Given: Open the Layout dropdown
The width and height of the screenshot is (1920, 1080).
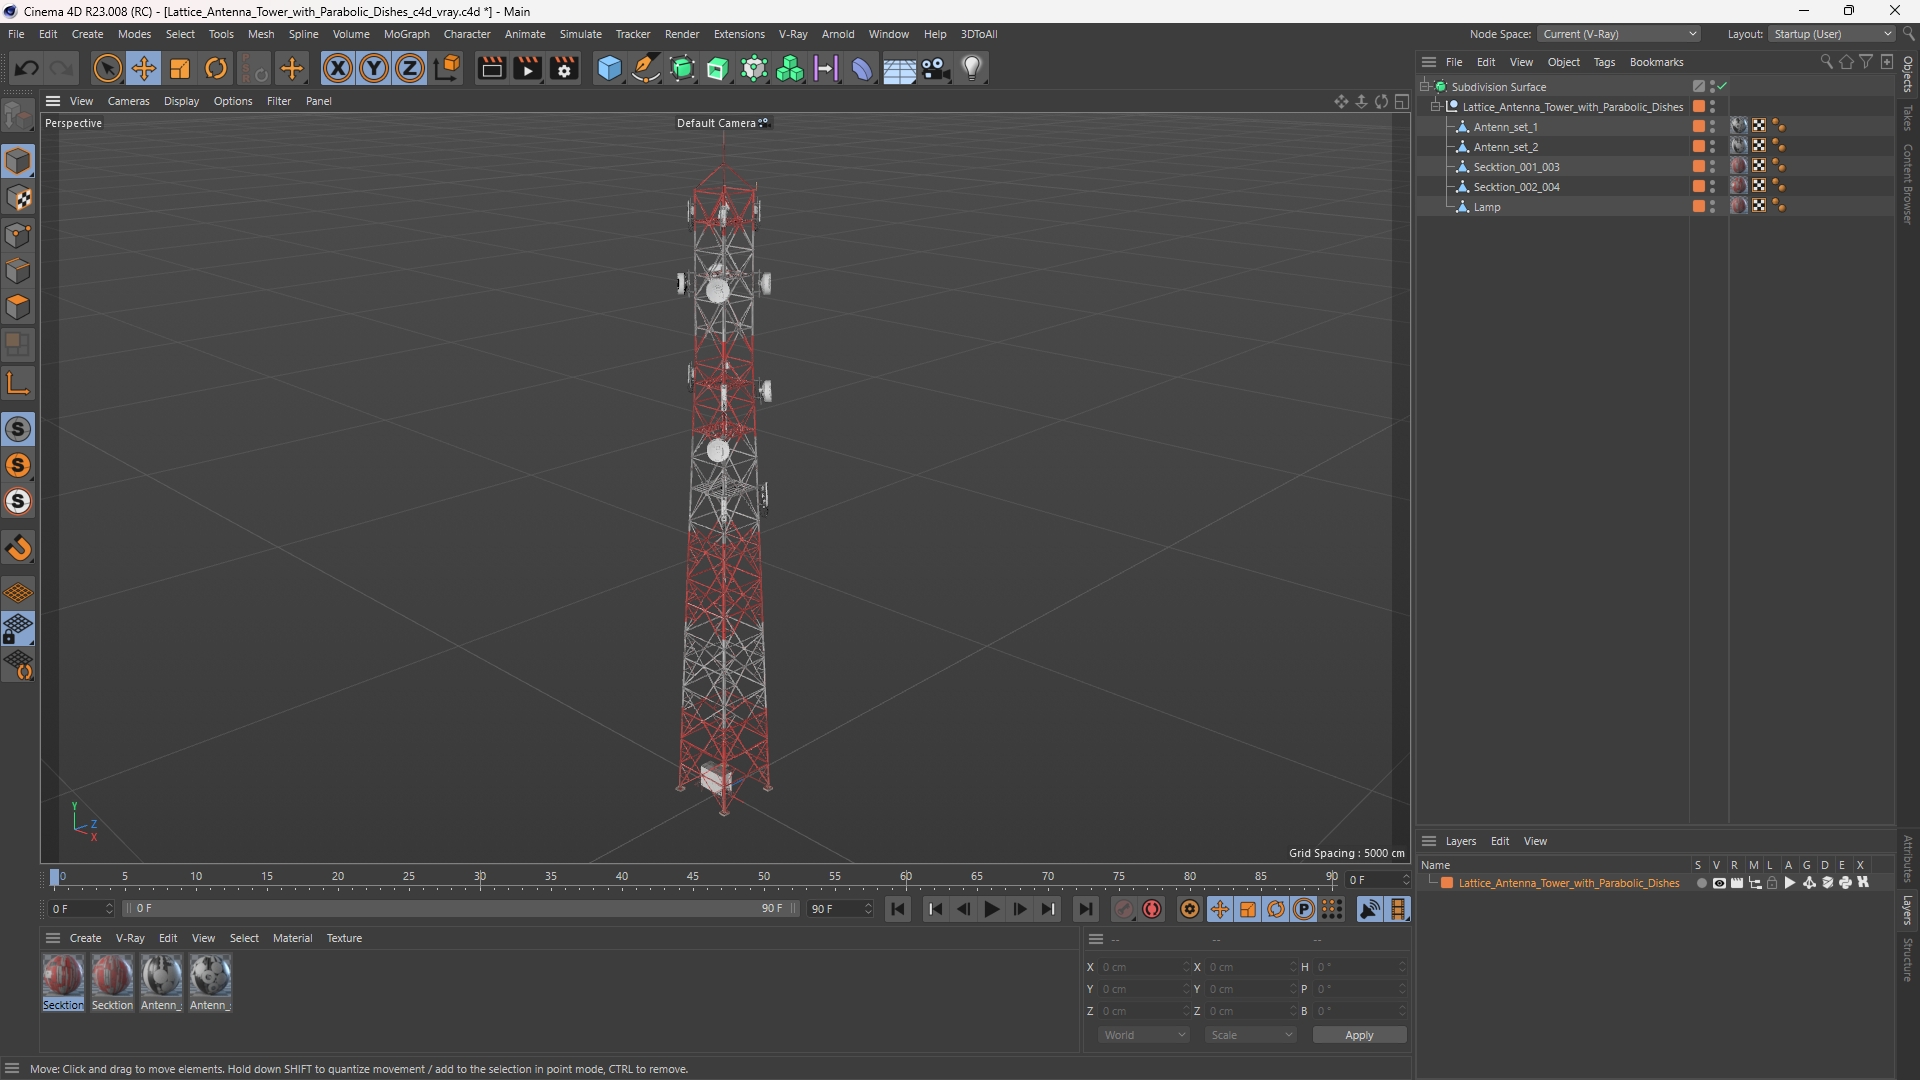Looking at the screenshot, I should [1832, 34].
